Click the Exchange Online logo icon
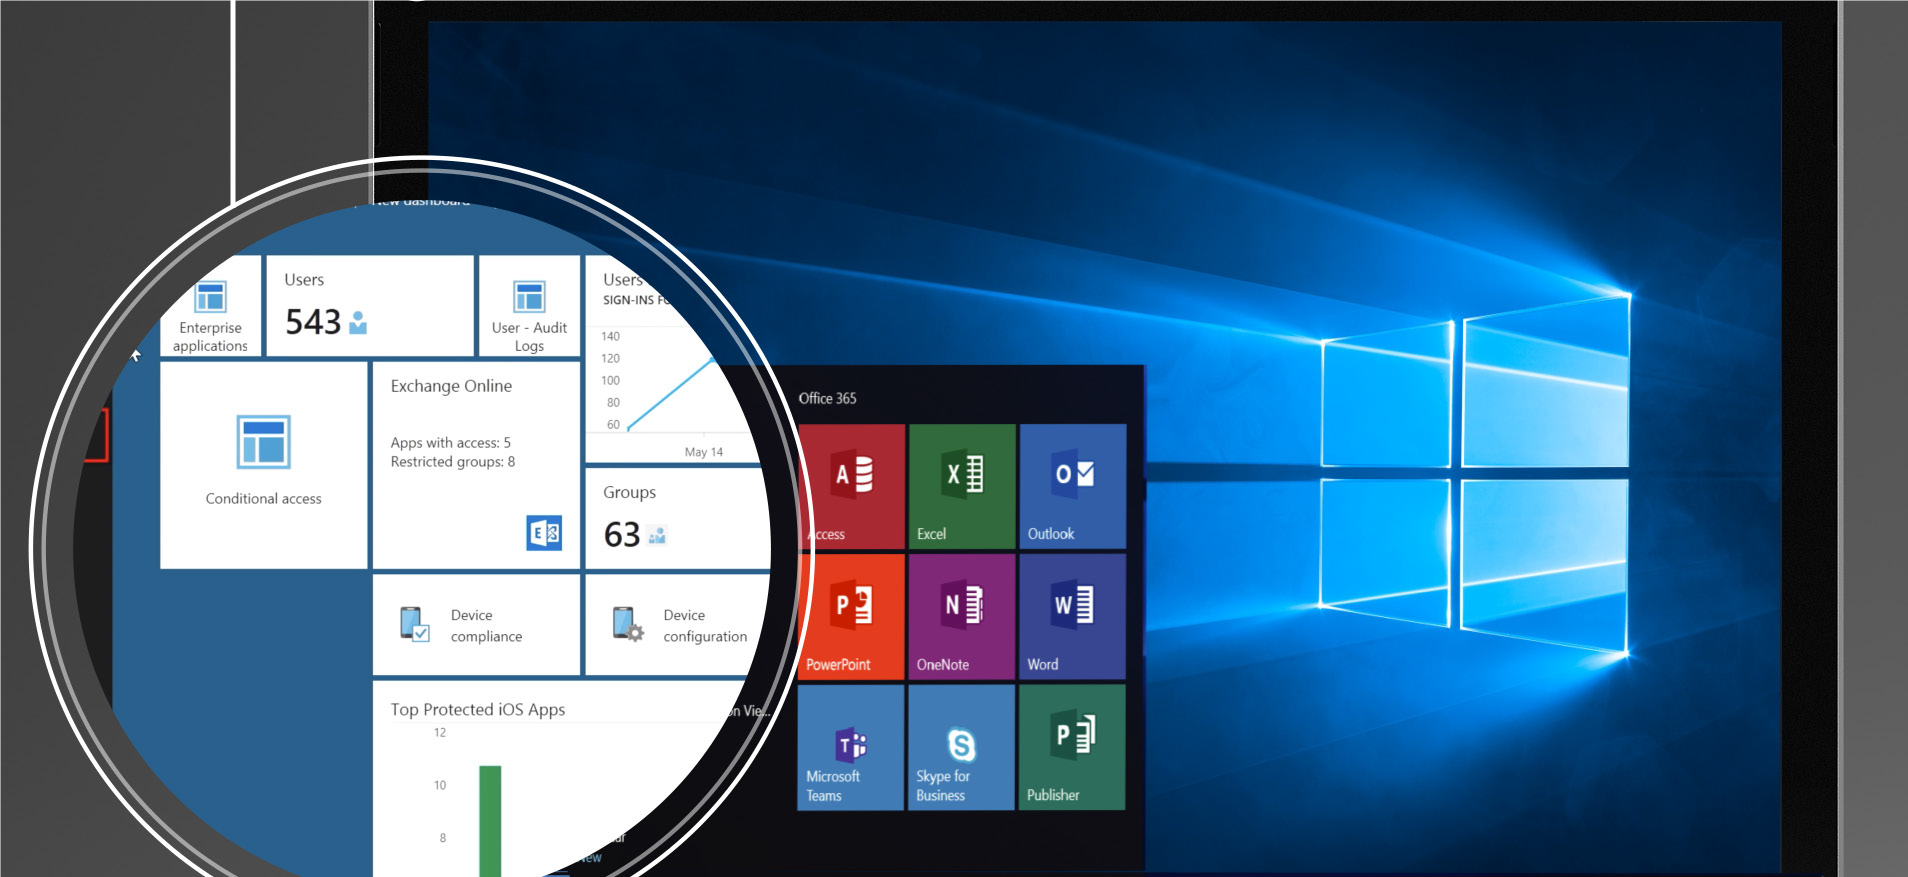This screenshot has height=877, width=1908. [x=544, y=533]
